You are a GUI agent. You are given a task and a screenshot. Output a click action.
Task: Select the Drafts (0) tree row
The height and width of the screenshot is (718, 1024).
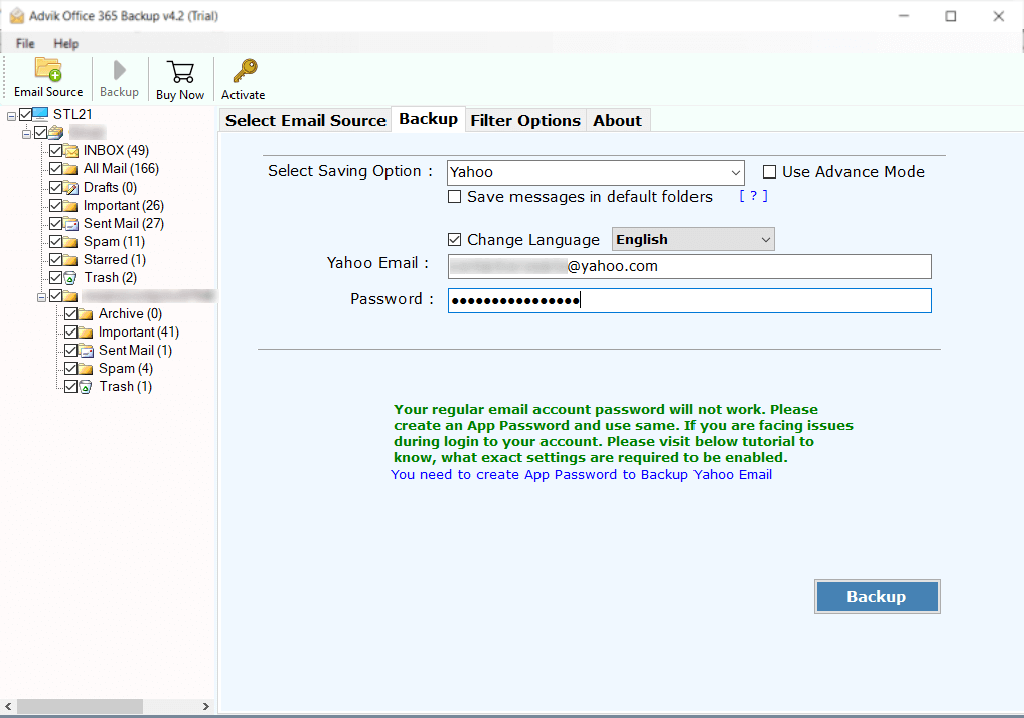[x=110, y=188]
